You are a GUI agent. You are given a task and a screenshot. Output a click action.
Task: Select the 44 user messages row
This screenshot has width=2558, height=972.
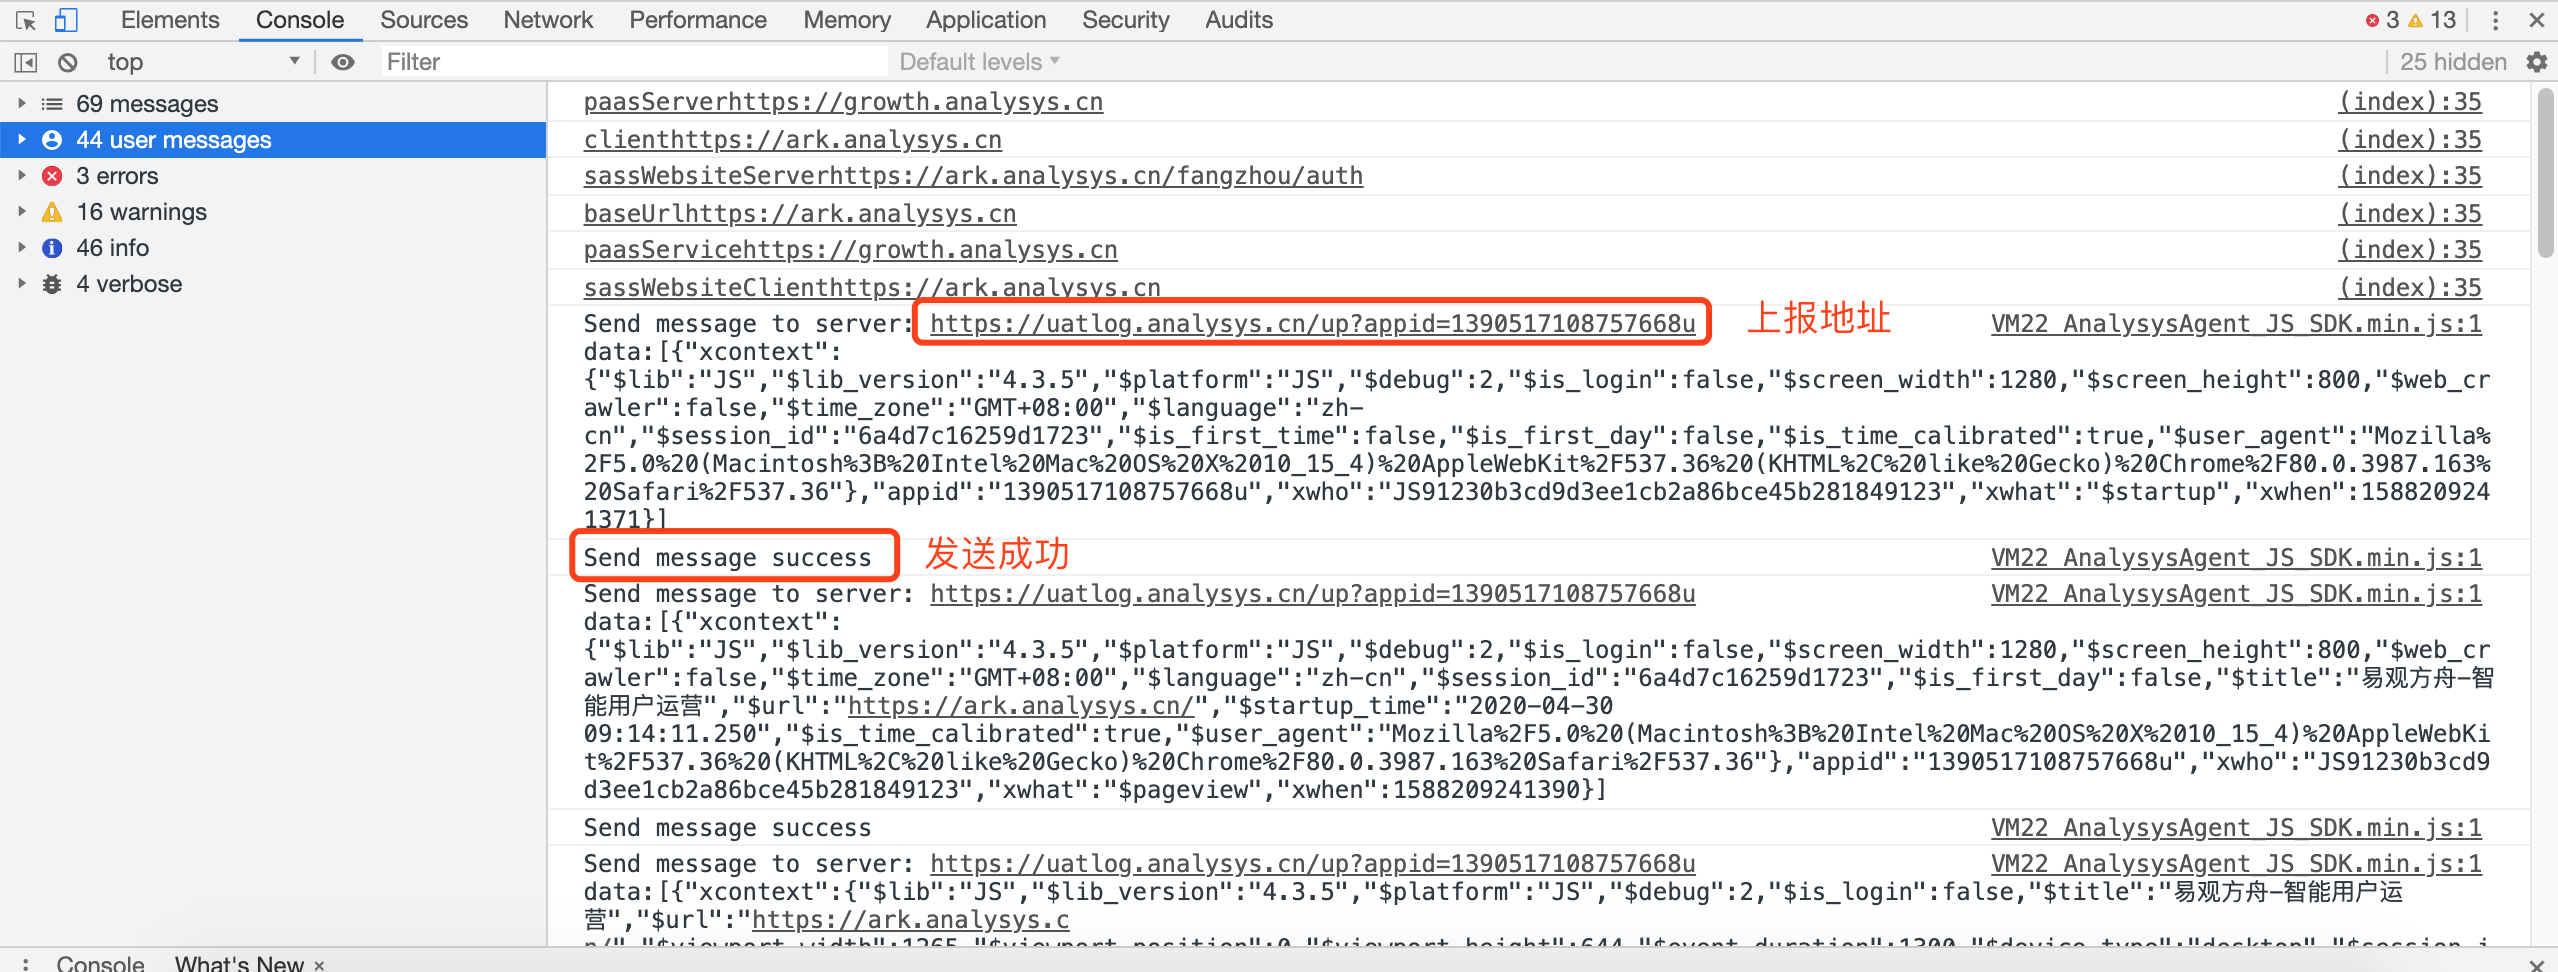coord(273,140)
